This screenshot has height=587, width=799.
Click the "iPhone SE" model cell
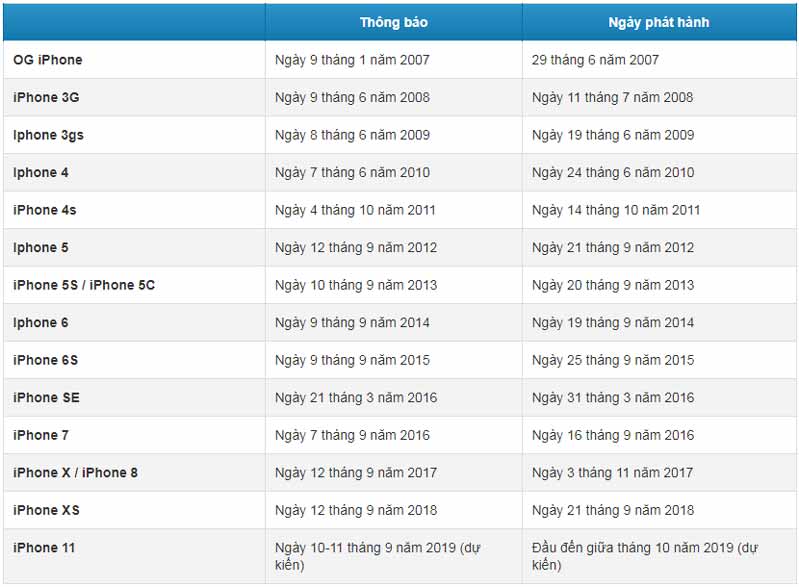click(46, 397)
